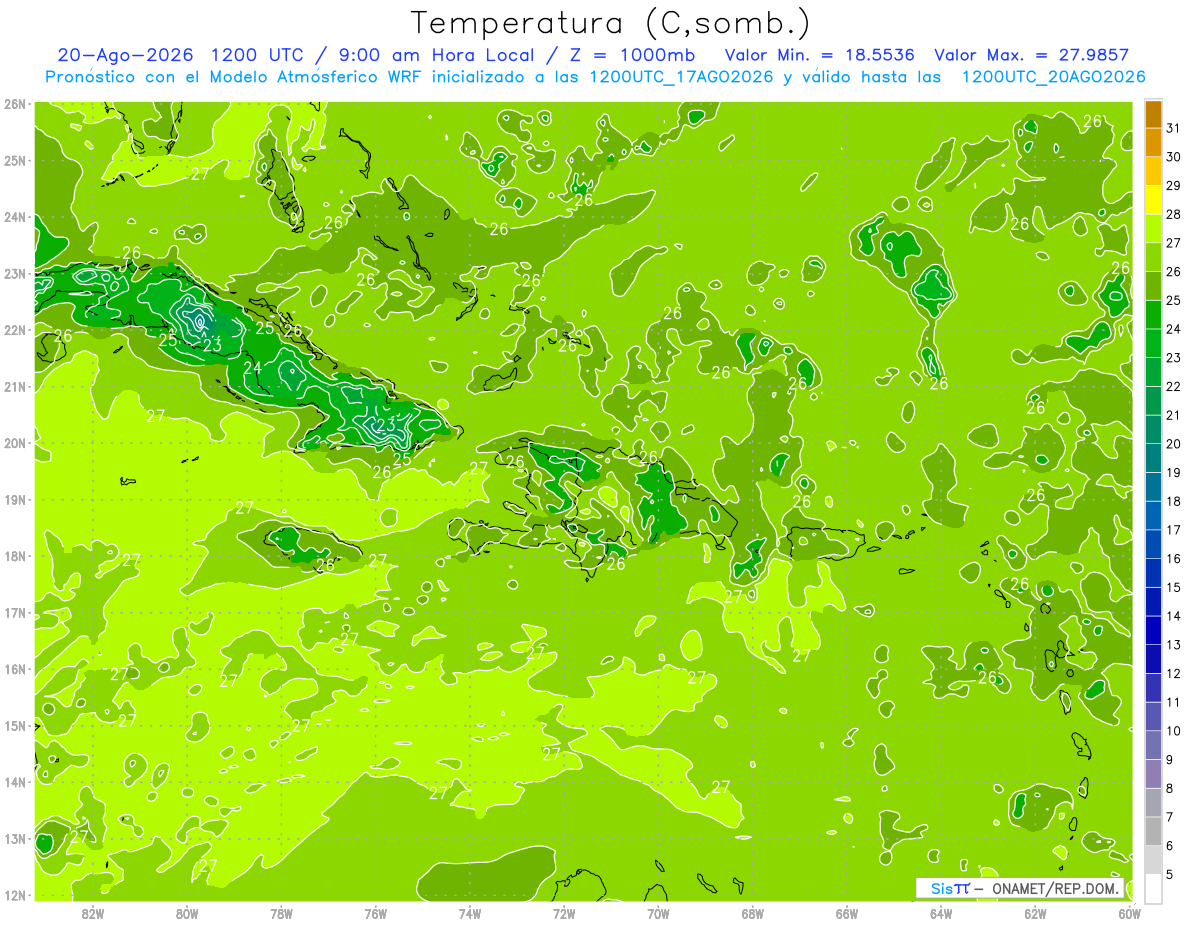Click the title 'Temperatura (C,somb.)'

click(610, 23)
